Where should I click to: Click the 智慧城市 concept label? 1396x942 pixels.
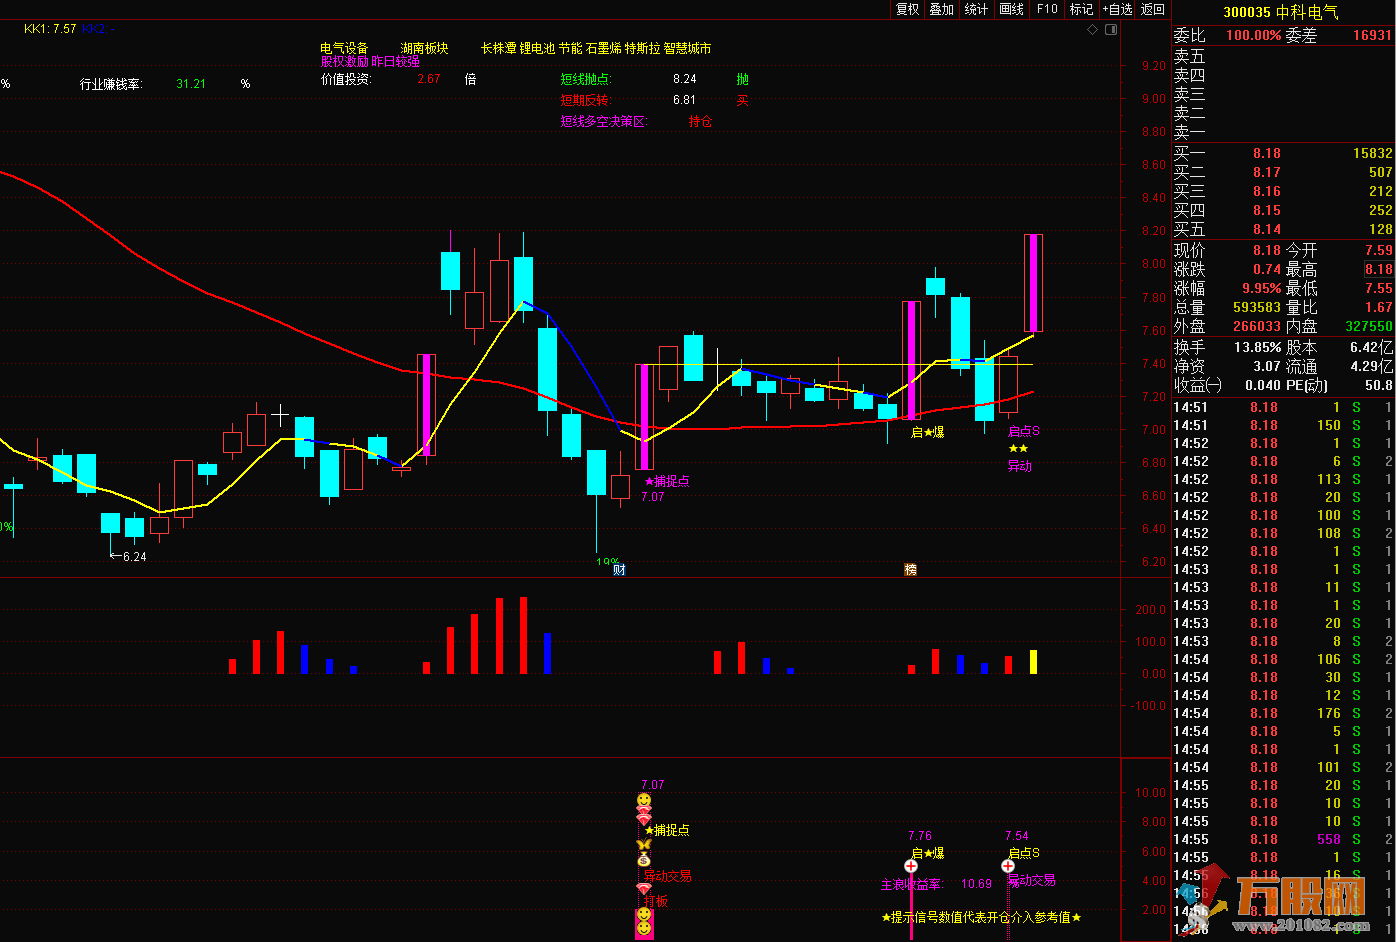click(x=688, y=48)
